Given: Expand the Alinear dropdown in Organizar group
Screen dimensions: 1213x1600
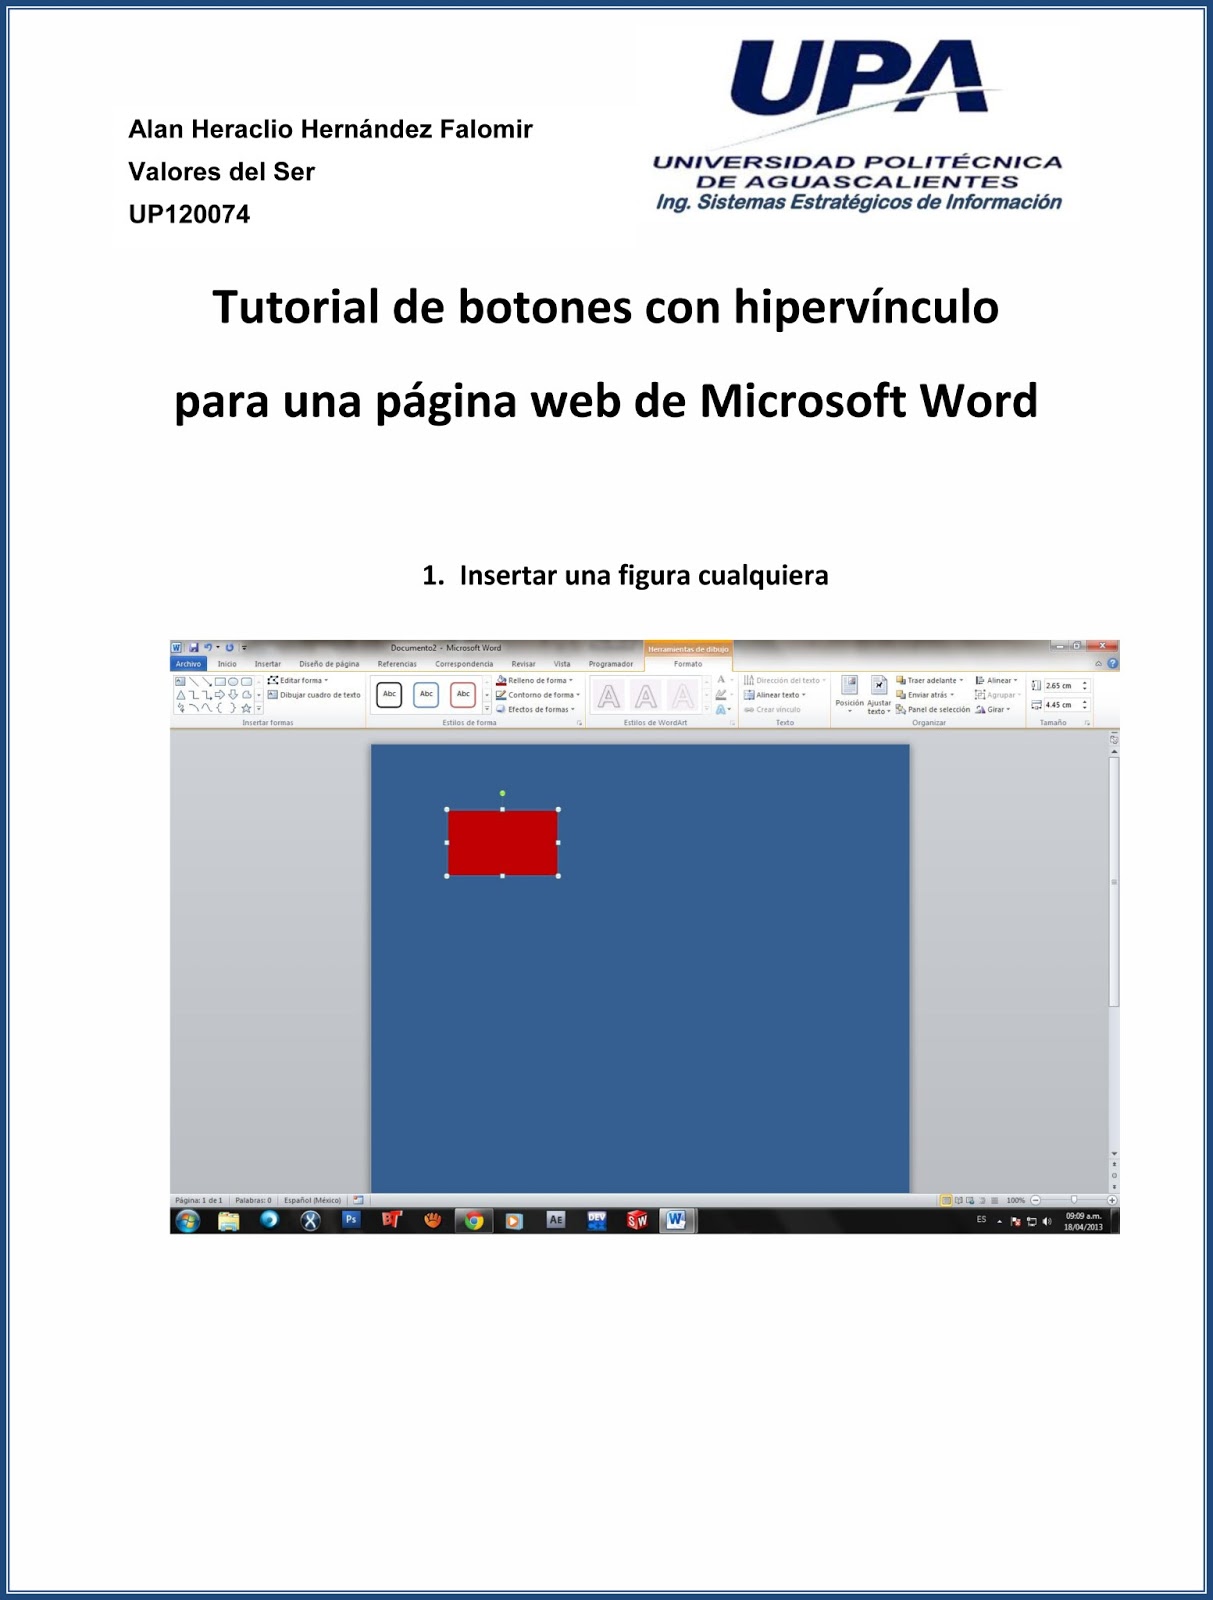Looking at the screenshot, I should point(997,680).
